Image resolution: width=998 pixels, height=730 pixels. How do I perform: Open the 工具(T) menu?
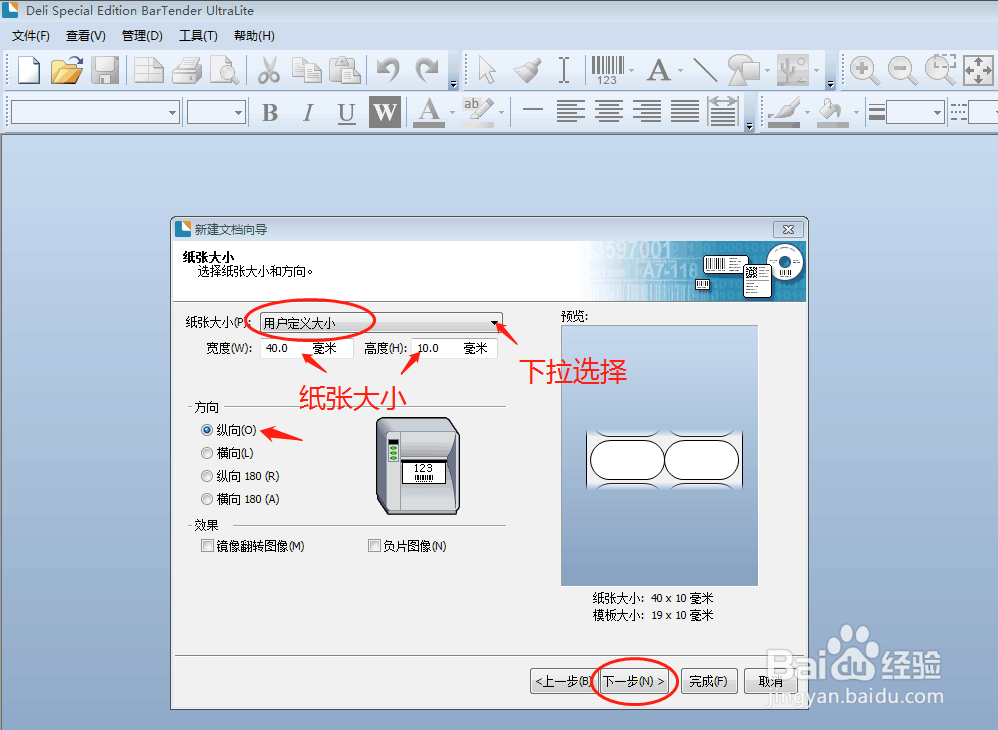[x=198, y=36]
